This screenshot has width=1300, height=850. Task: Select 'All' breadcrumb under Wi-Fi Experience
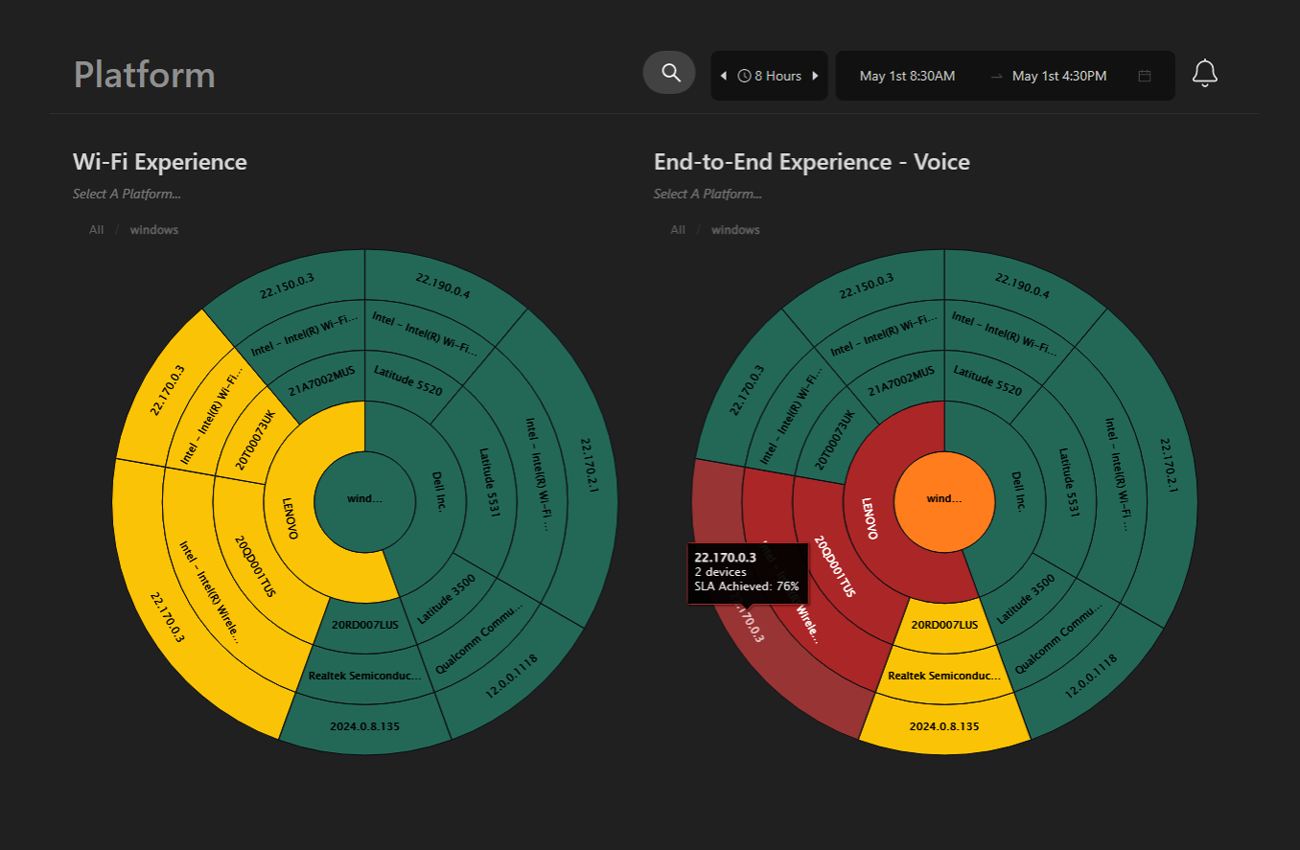[96, 230]
